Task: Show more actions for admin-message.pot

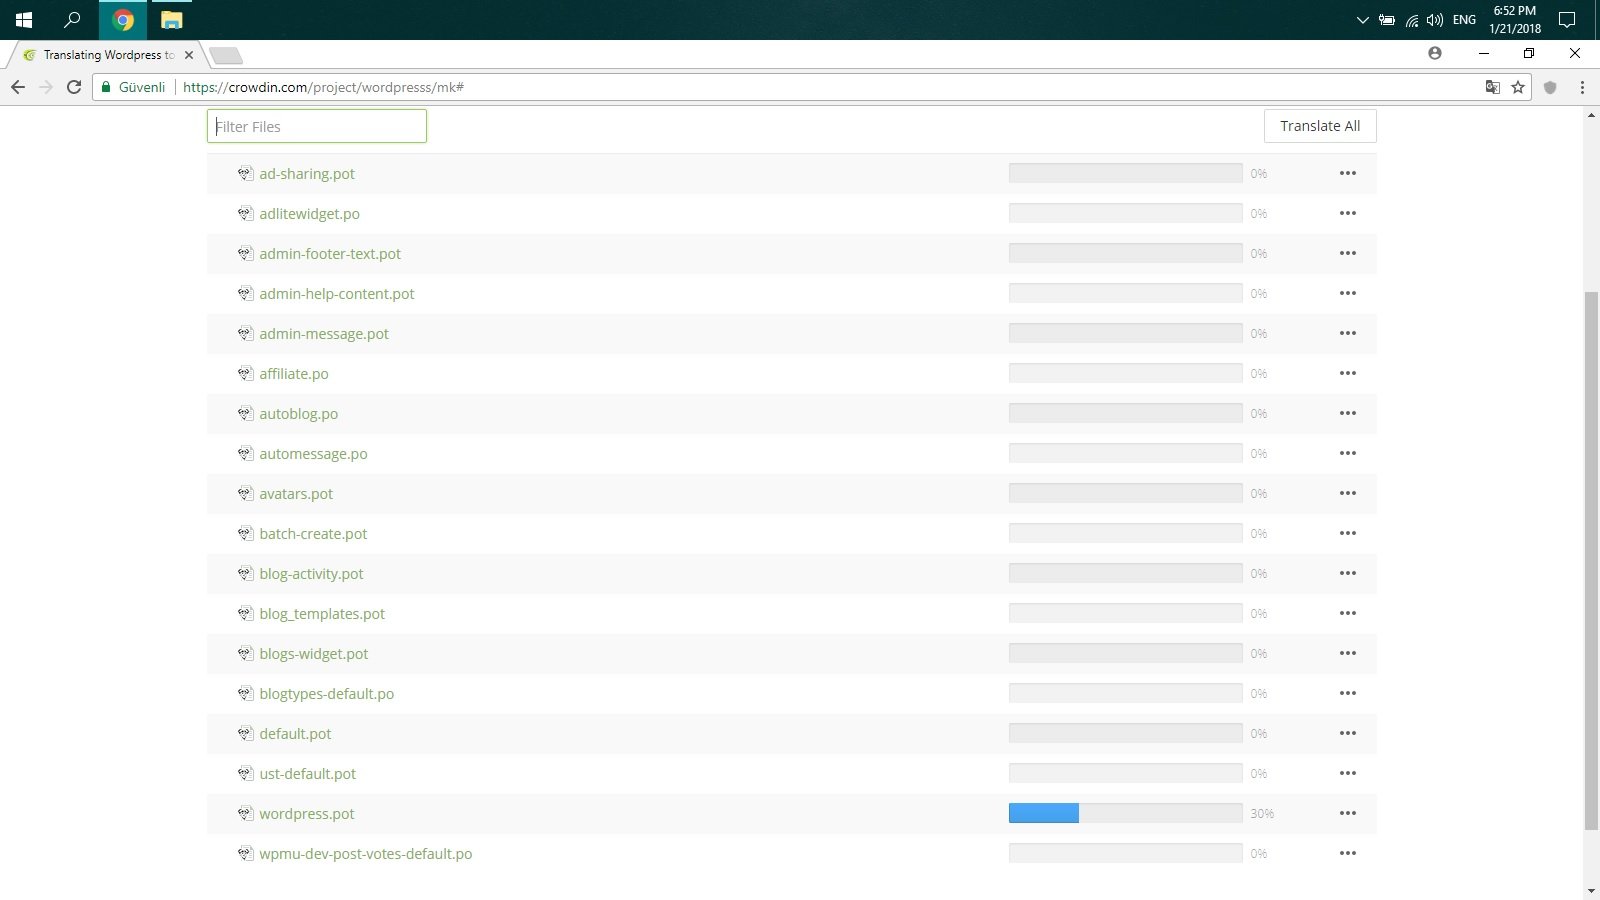Action: click(1348, 333)
